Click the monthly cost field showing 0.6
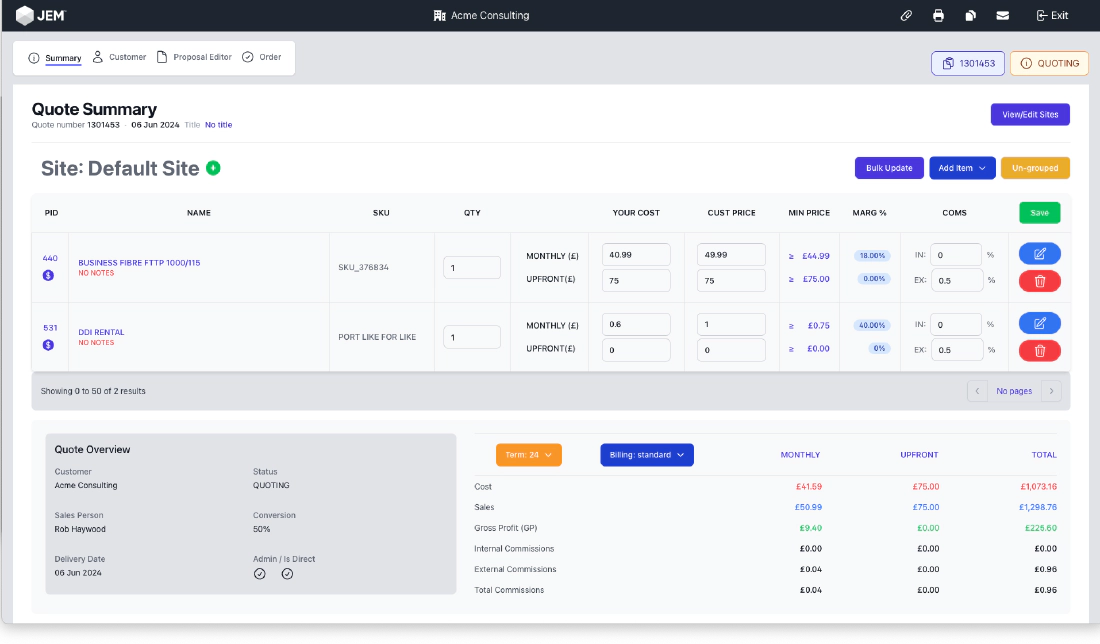 pos(636,324)
